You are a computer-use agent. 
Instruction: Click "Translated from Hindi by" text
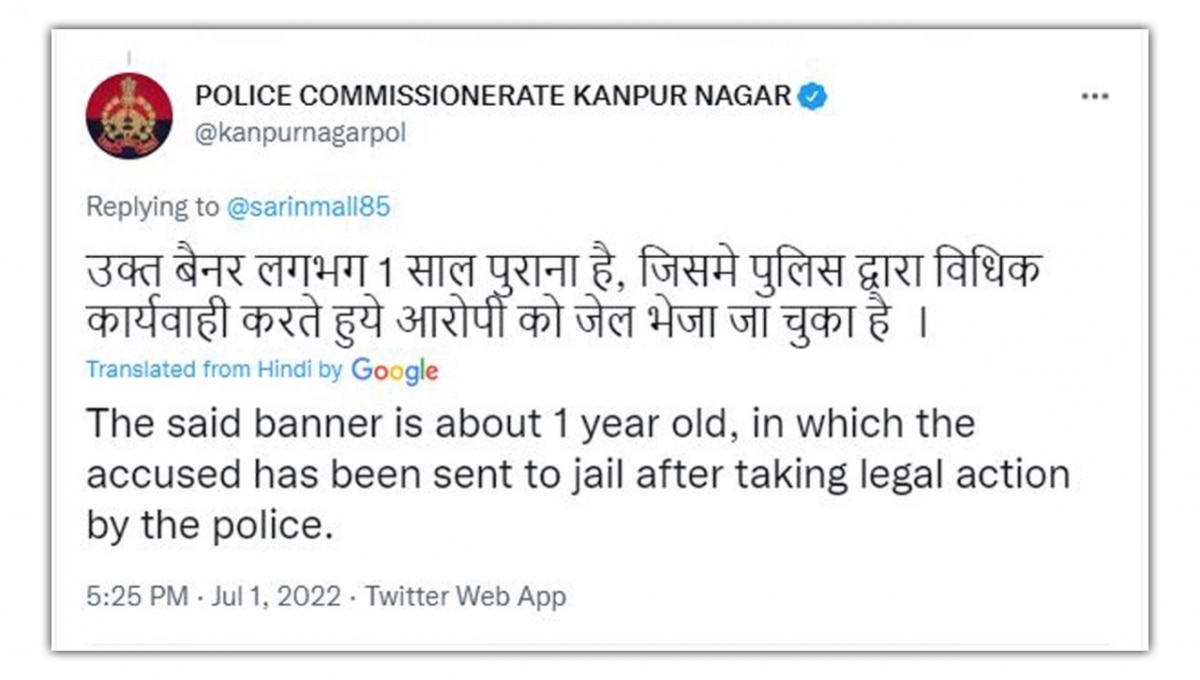click(x=214, y=369)
